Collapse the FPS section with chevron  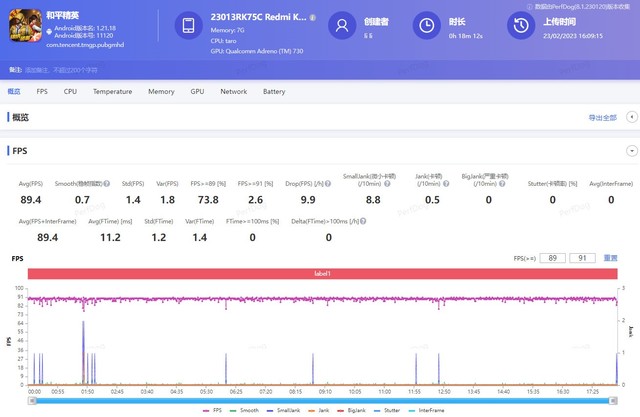(x=630, y=150)
